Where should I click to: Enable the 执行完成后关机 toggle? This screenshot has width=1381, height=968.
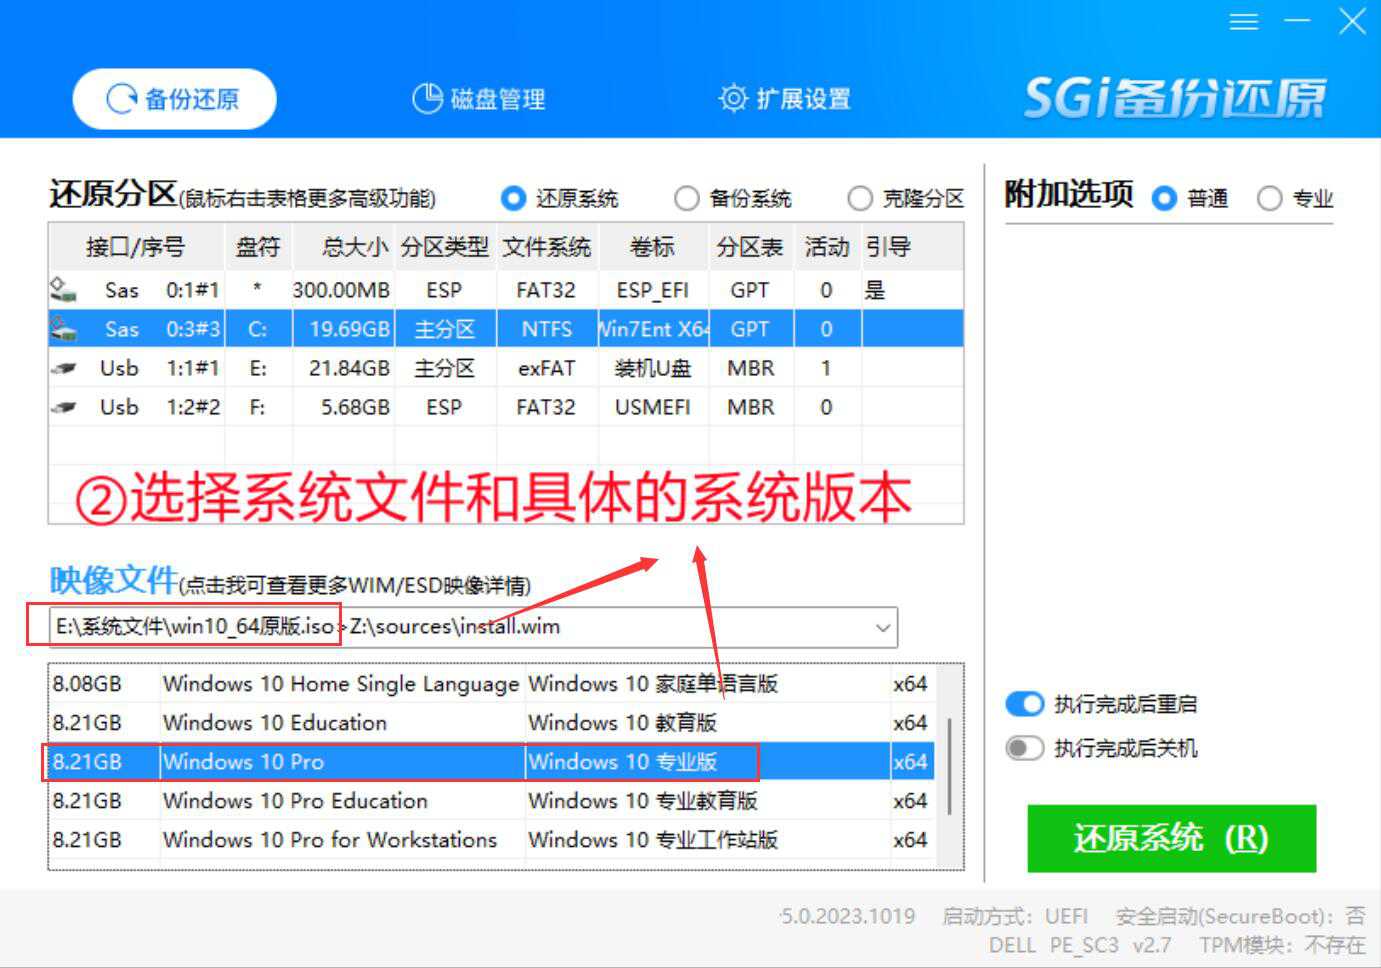click(1025, 748)
